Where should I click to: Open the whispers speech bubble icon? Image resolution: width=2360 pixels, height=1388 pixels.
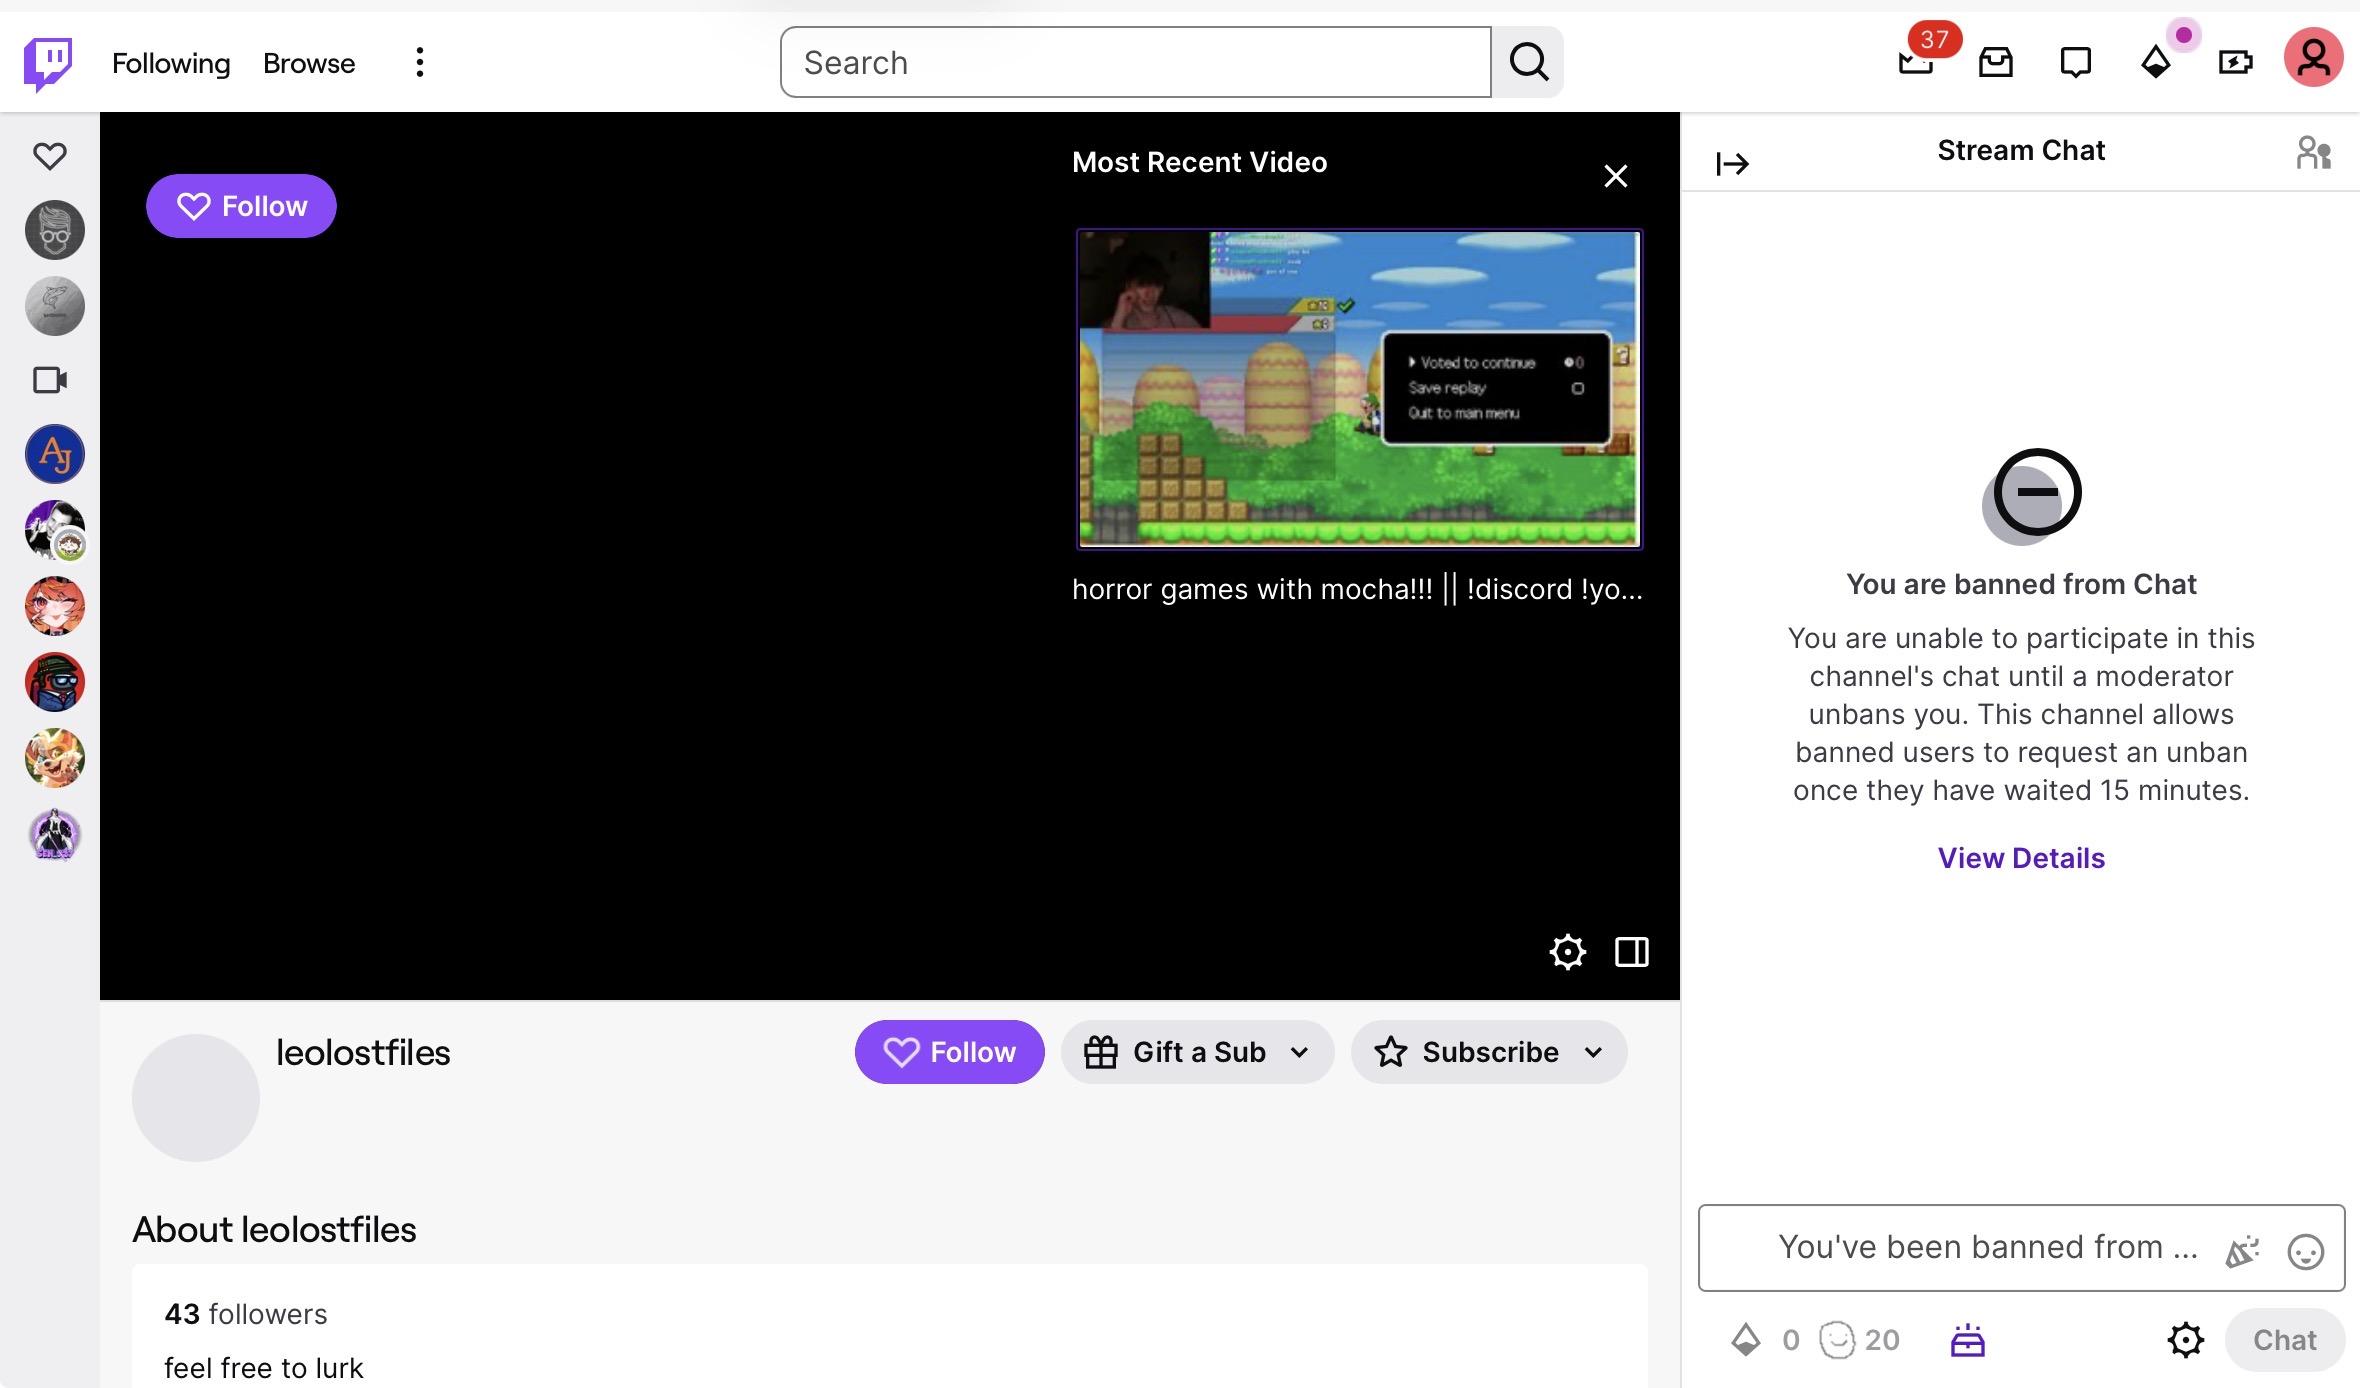(2076, 62)
